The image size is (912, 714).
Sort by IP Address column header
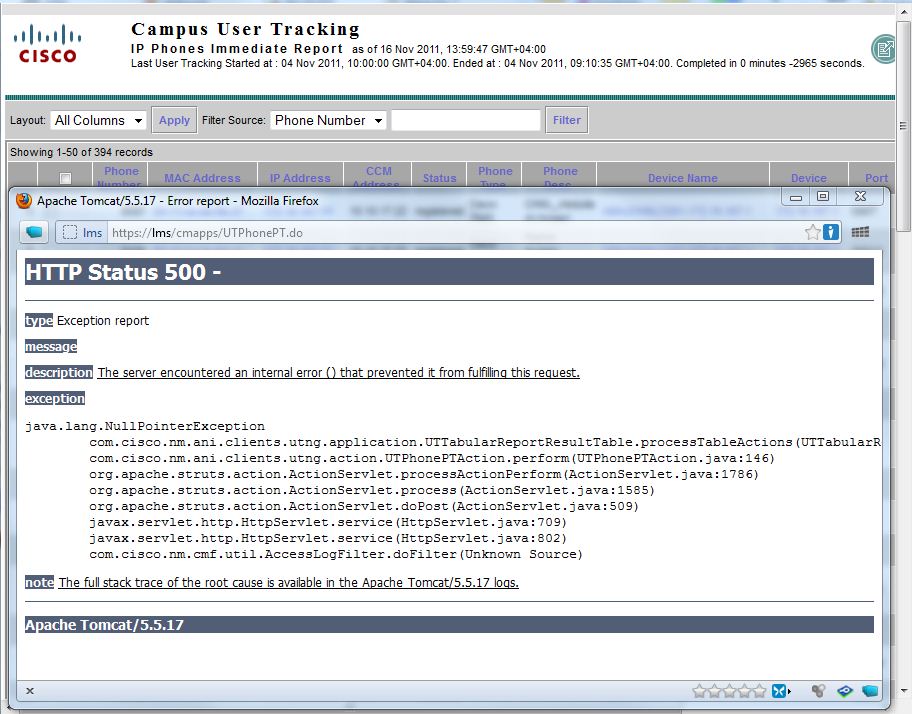(x=300, y=178)
